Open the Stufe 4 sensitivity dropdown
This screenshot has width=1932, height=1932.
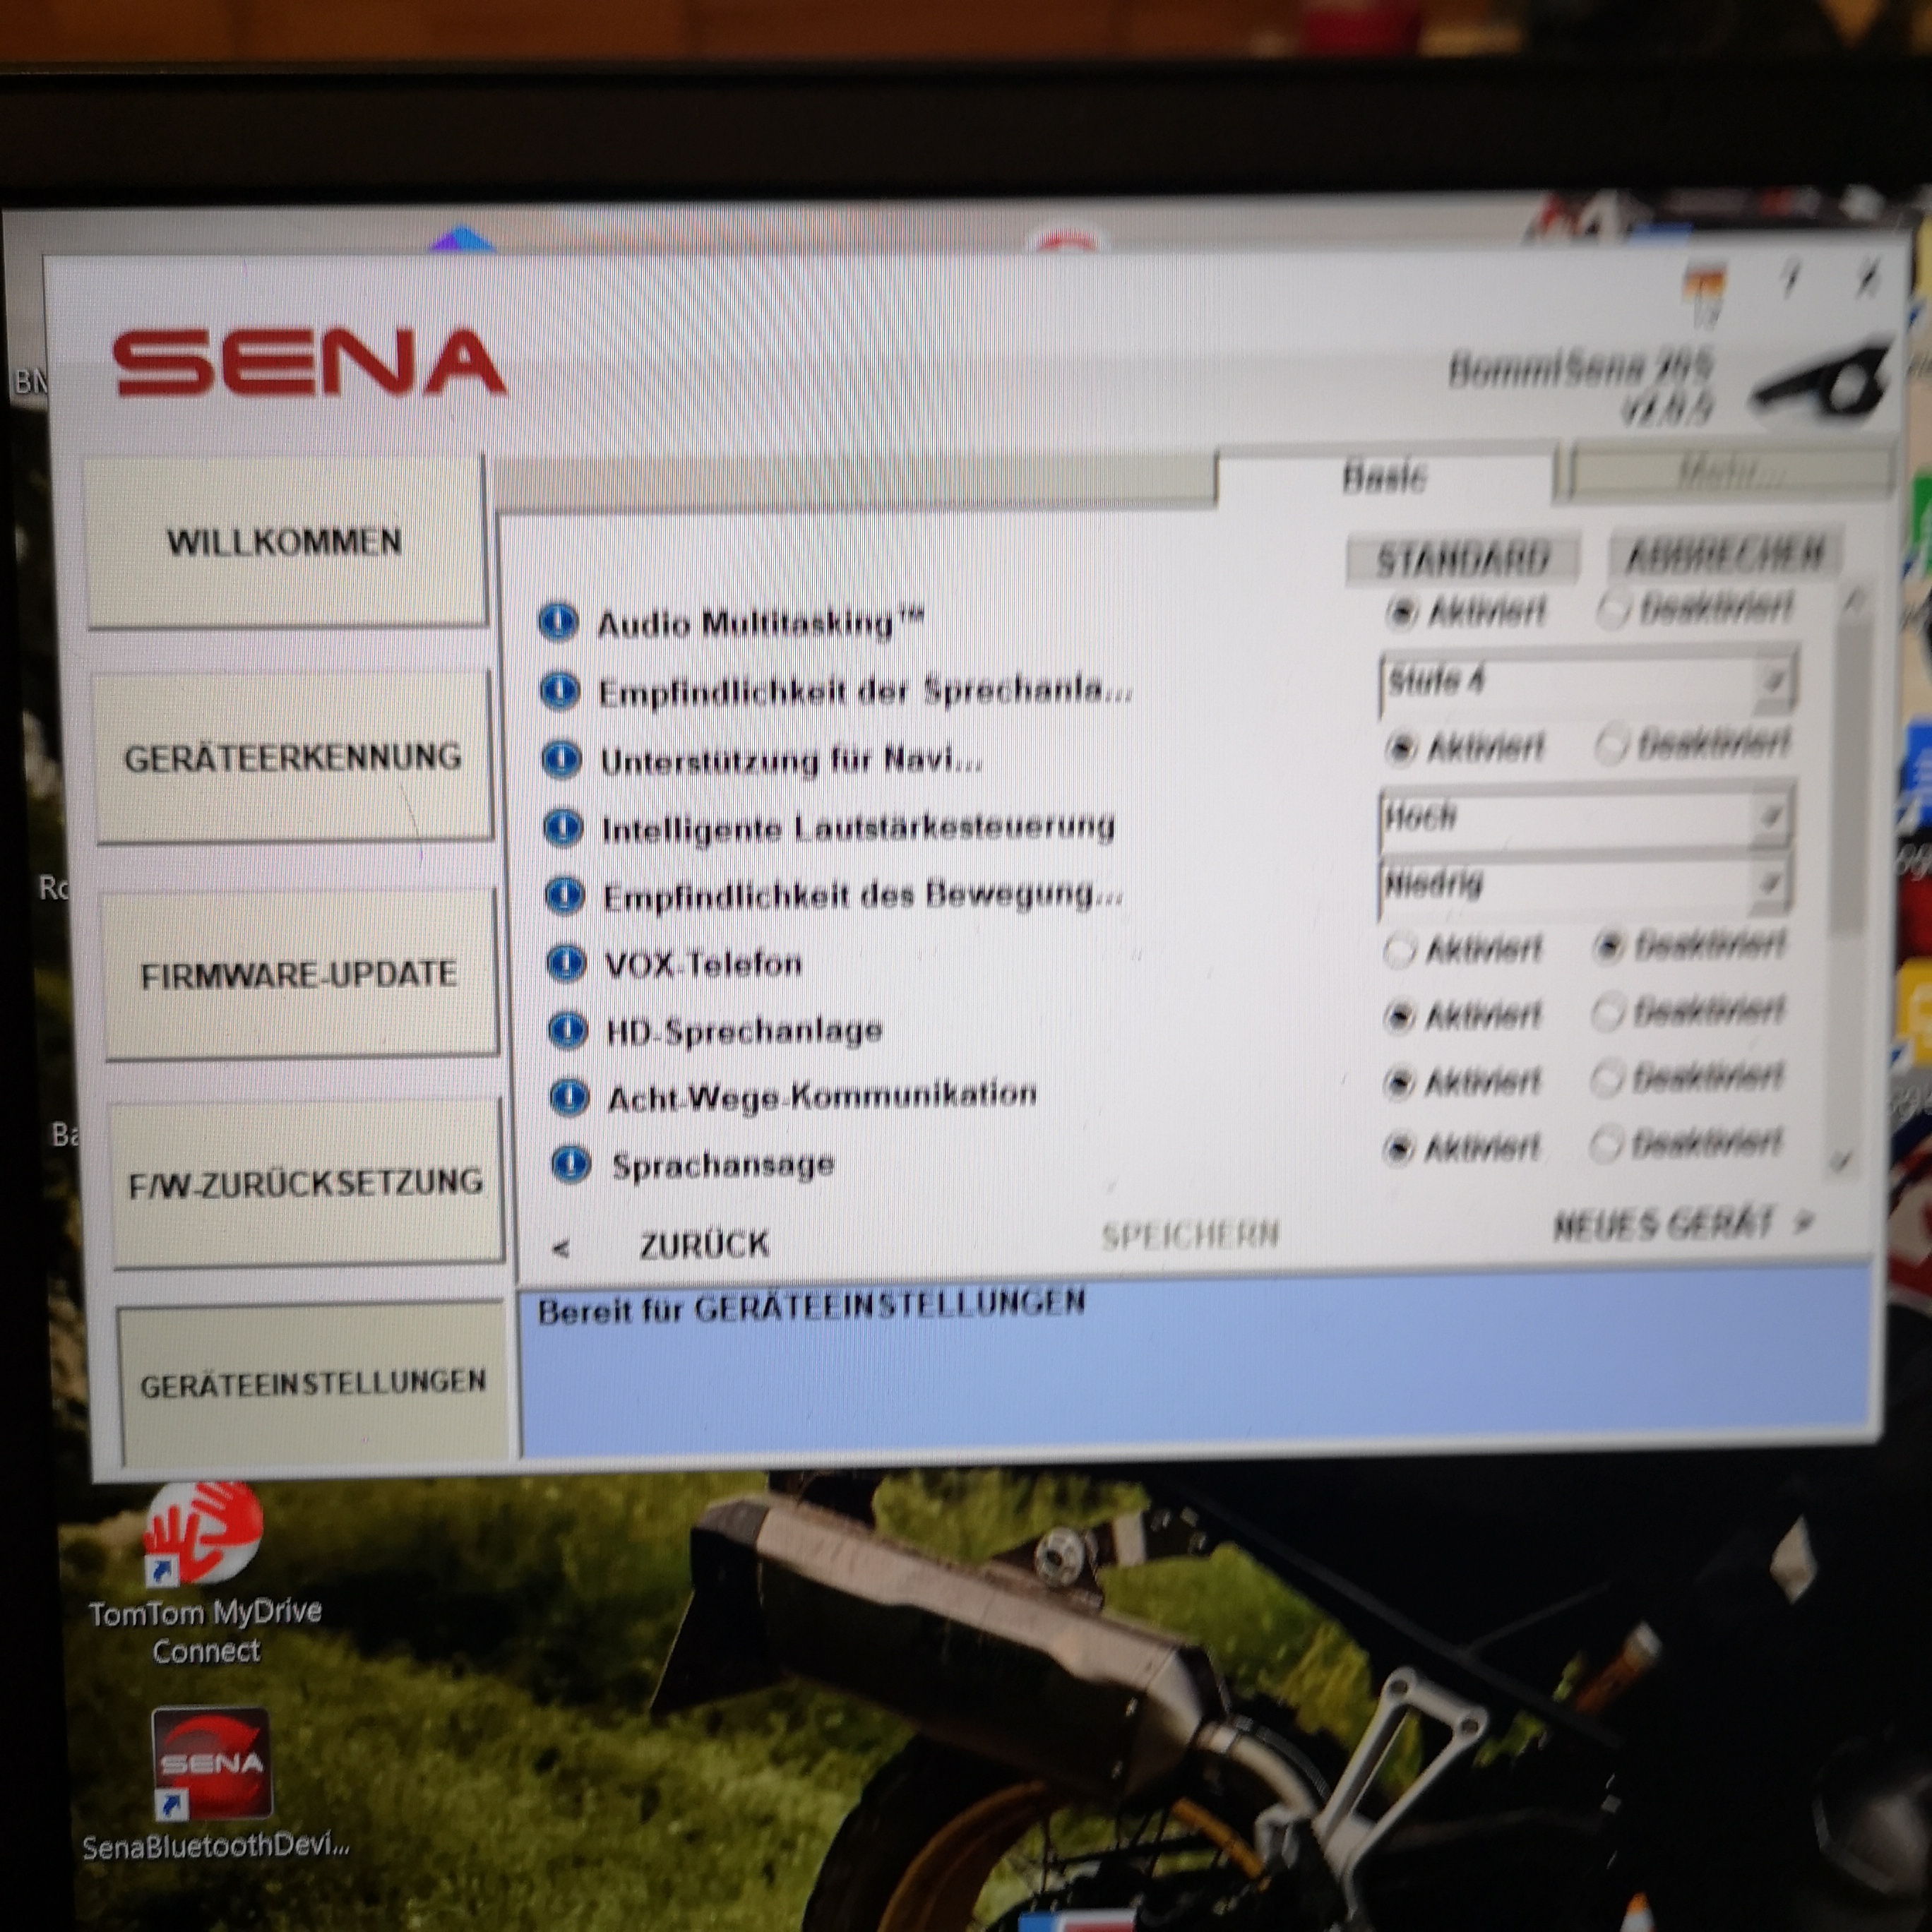1772,682
